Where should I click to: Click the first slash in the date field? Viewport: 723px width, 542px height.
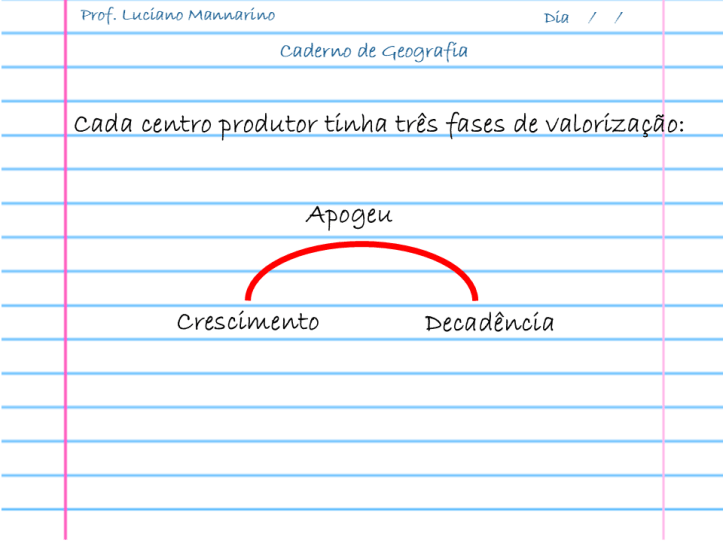pos(593,18)
